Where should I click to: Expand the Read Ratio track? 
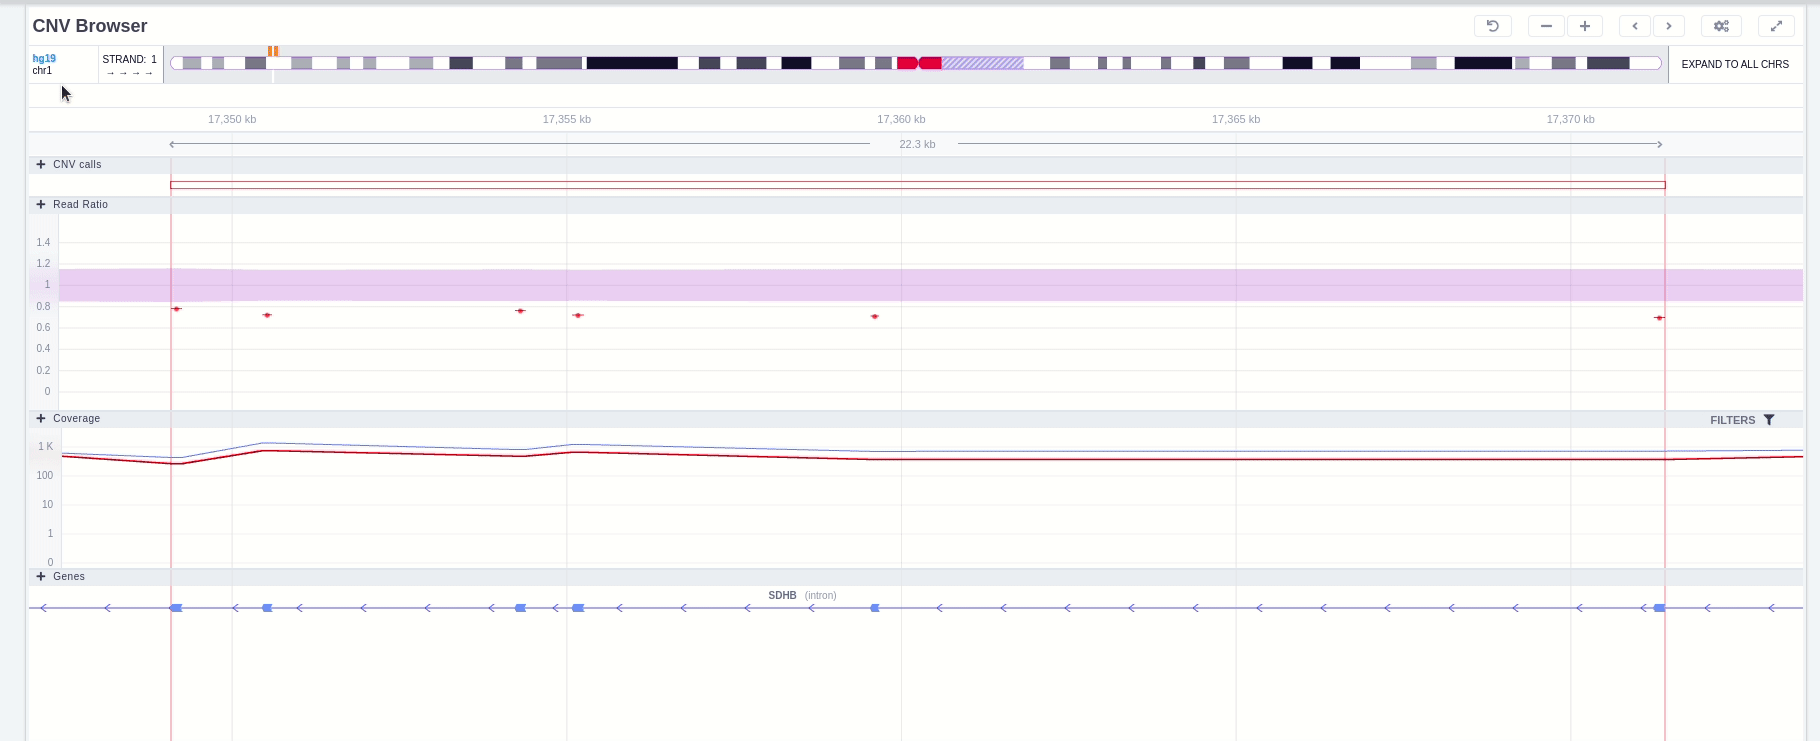[x=41, y=204]
